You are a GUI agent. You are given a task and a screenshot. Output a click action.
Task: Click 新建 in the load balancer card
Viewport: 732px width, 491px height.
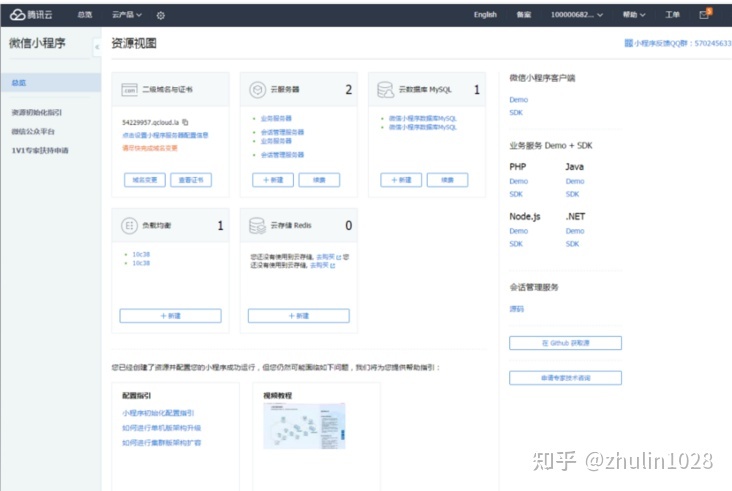(x=170, y=316)
